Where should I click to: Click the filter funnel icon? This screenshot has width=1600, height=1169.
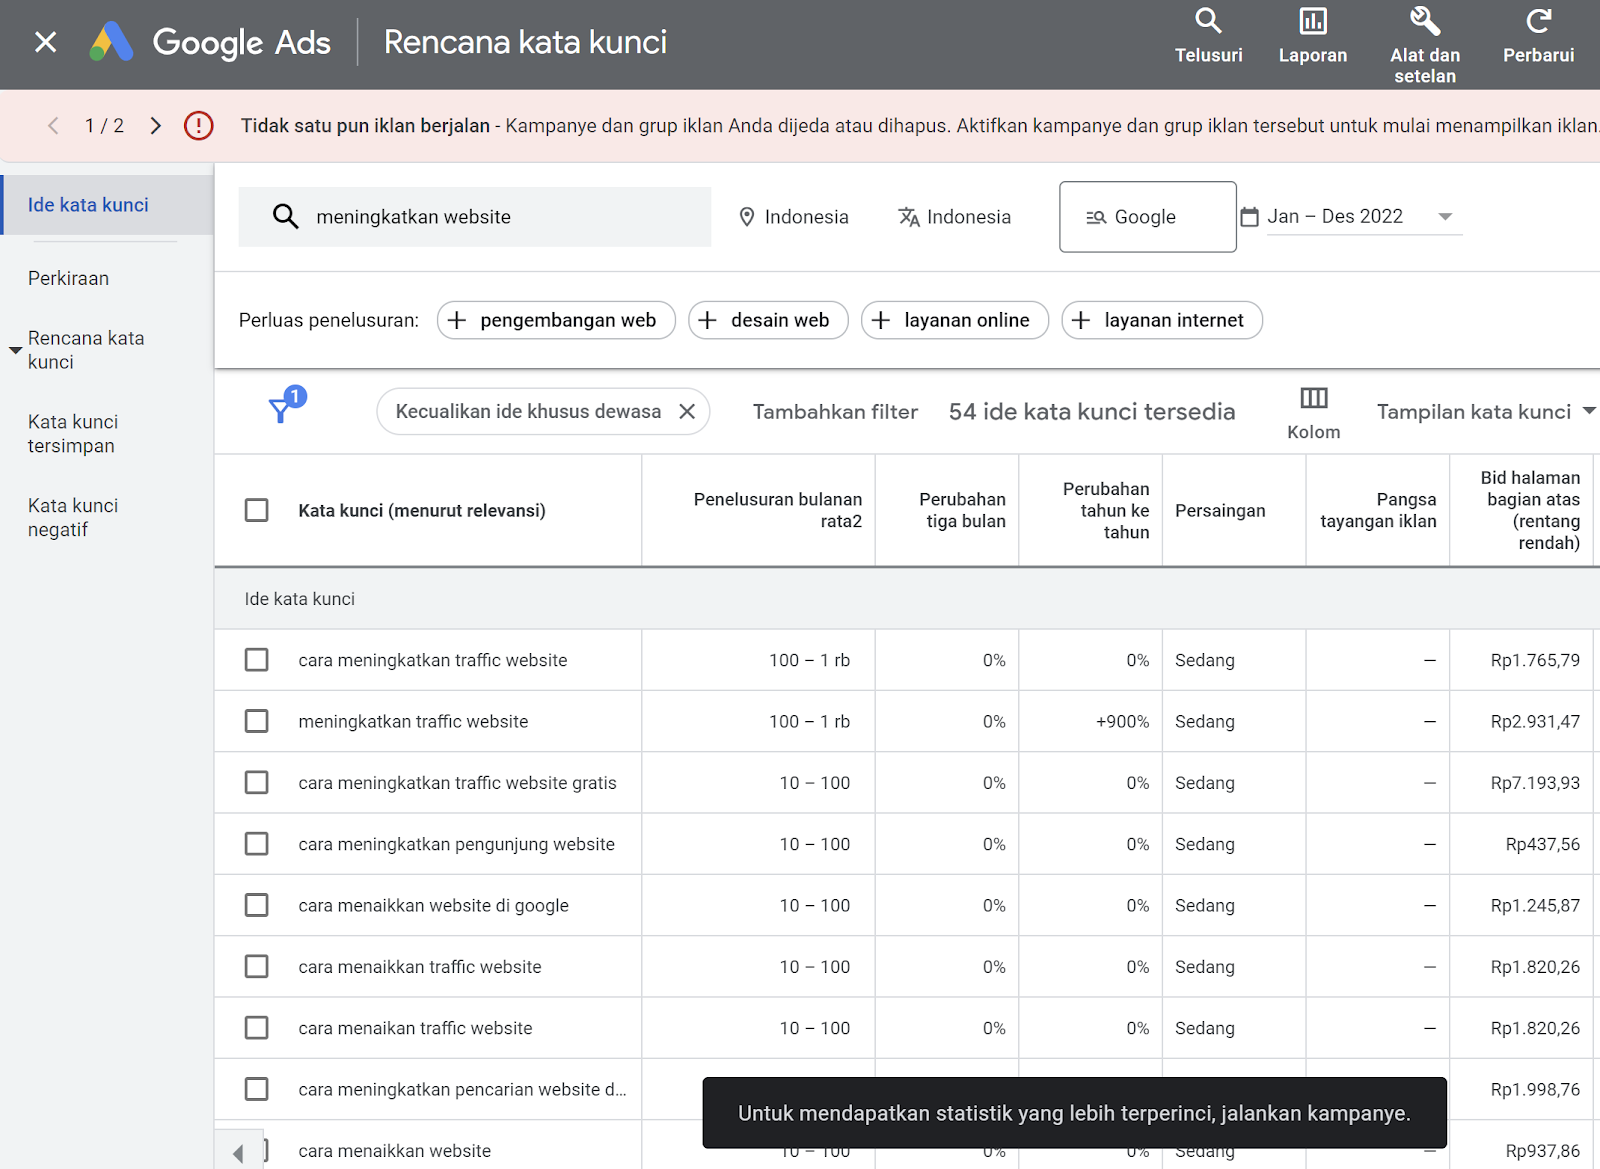coord(282,410)
